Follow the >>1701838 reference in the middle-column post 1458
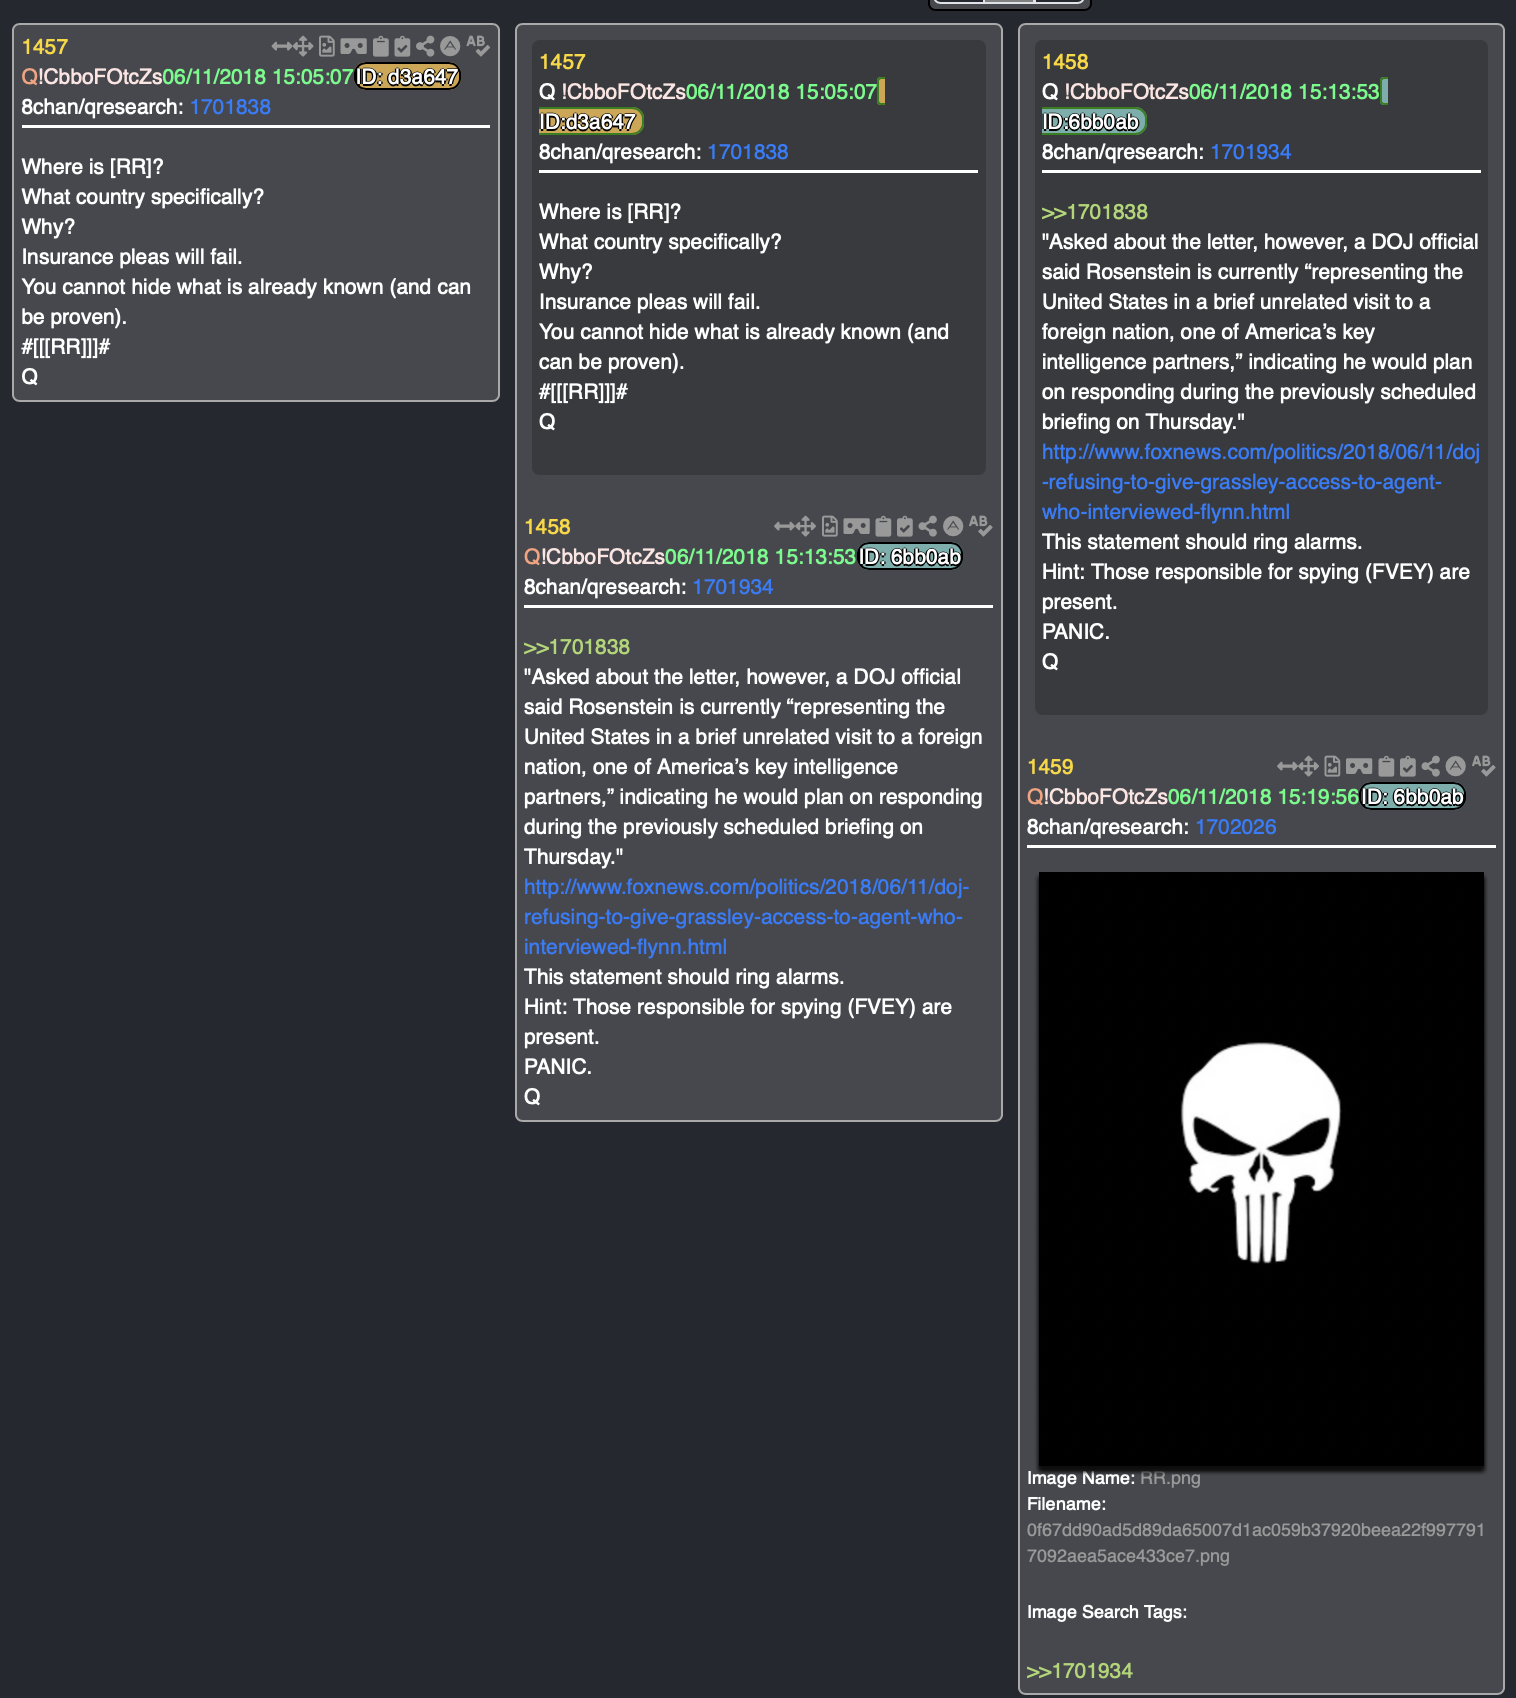 pyautogui.click(x=577, y=647)
